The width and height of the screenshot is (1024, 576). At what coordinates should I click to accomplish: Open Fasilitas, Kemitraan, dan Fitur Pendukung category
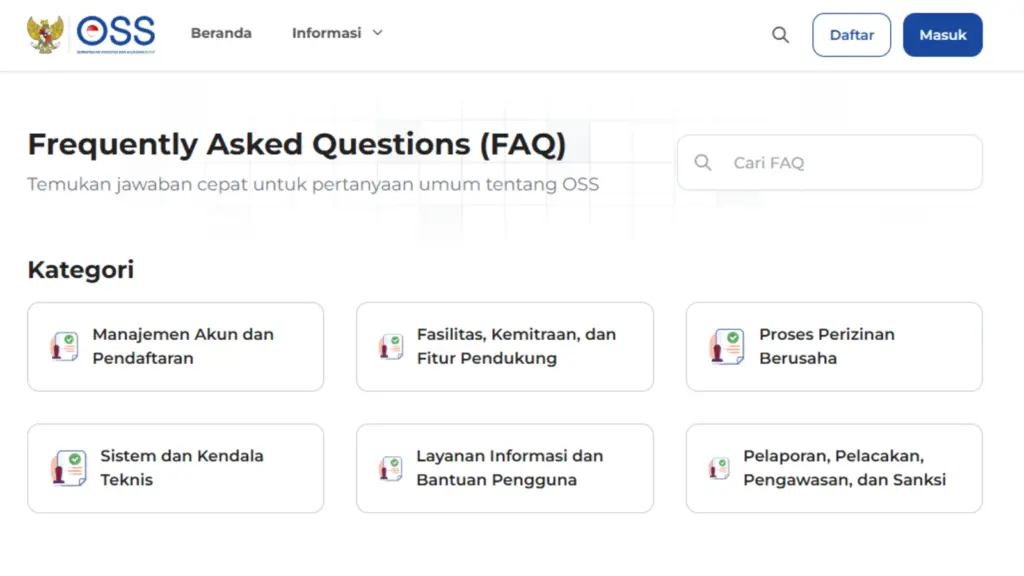(505, 347)
